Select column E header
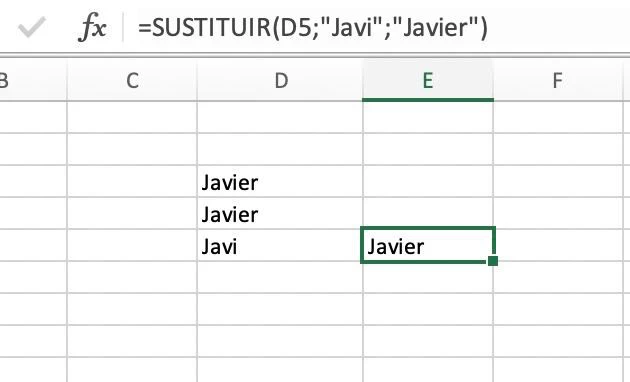 point(428,81)
